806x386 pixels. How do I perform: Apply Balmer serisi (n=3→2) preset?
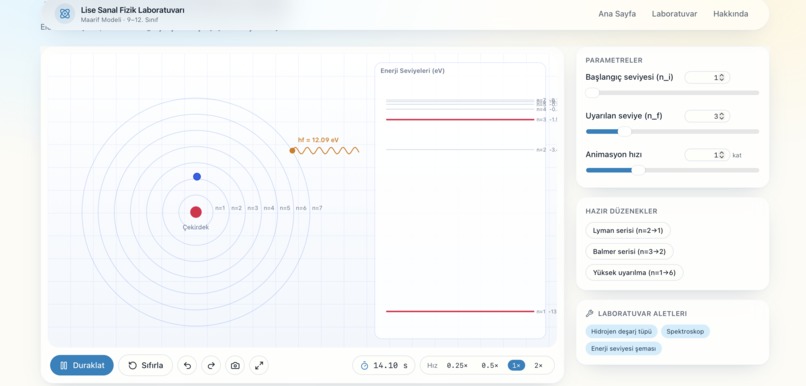(x=629, y=251)
